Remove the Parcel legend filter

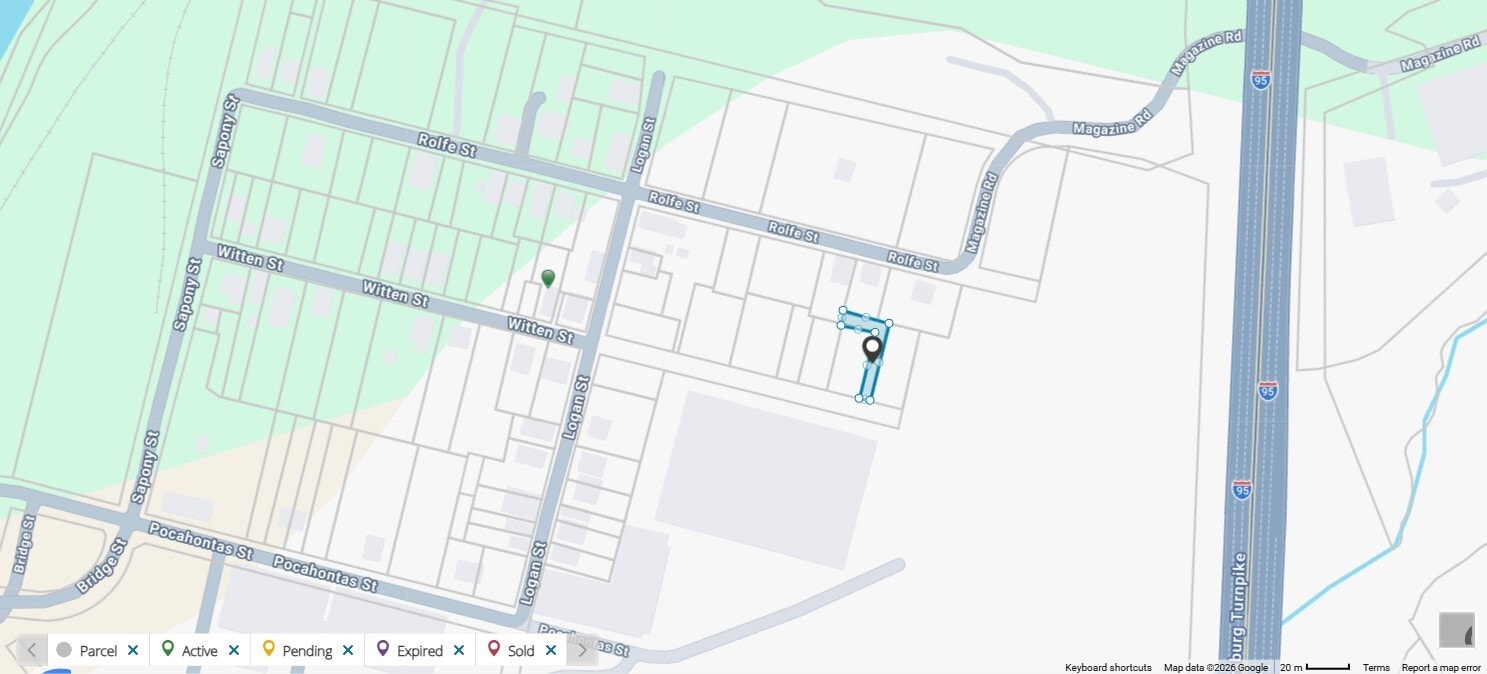coord(133,650)
